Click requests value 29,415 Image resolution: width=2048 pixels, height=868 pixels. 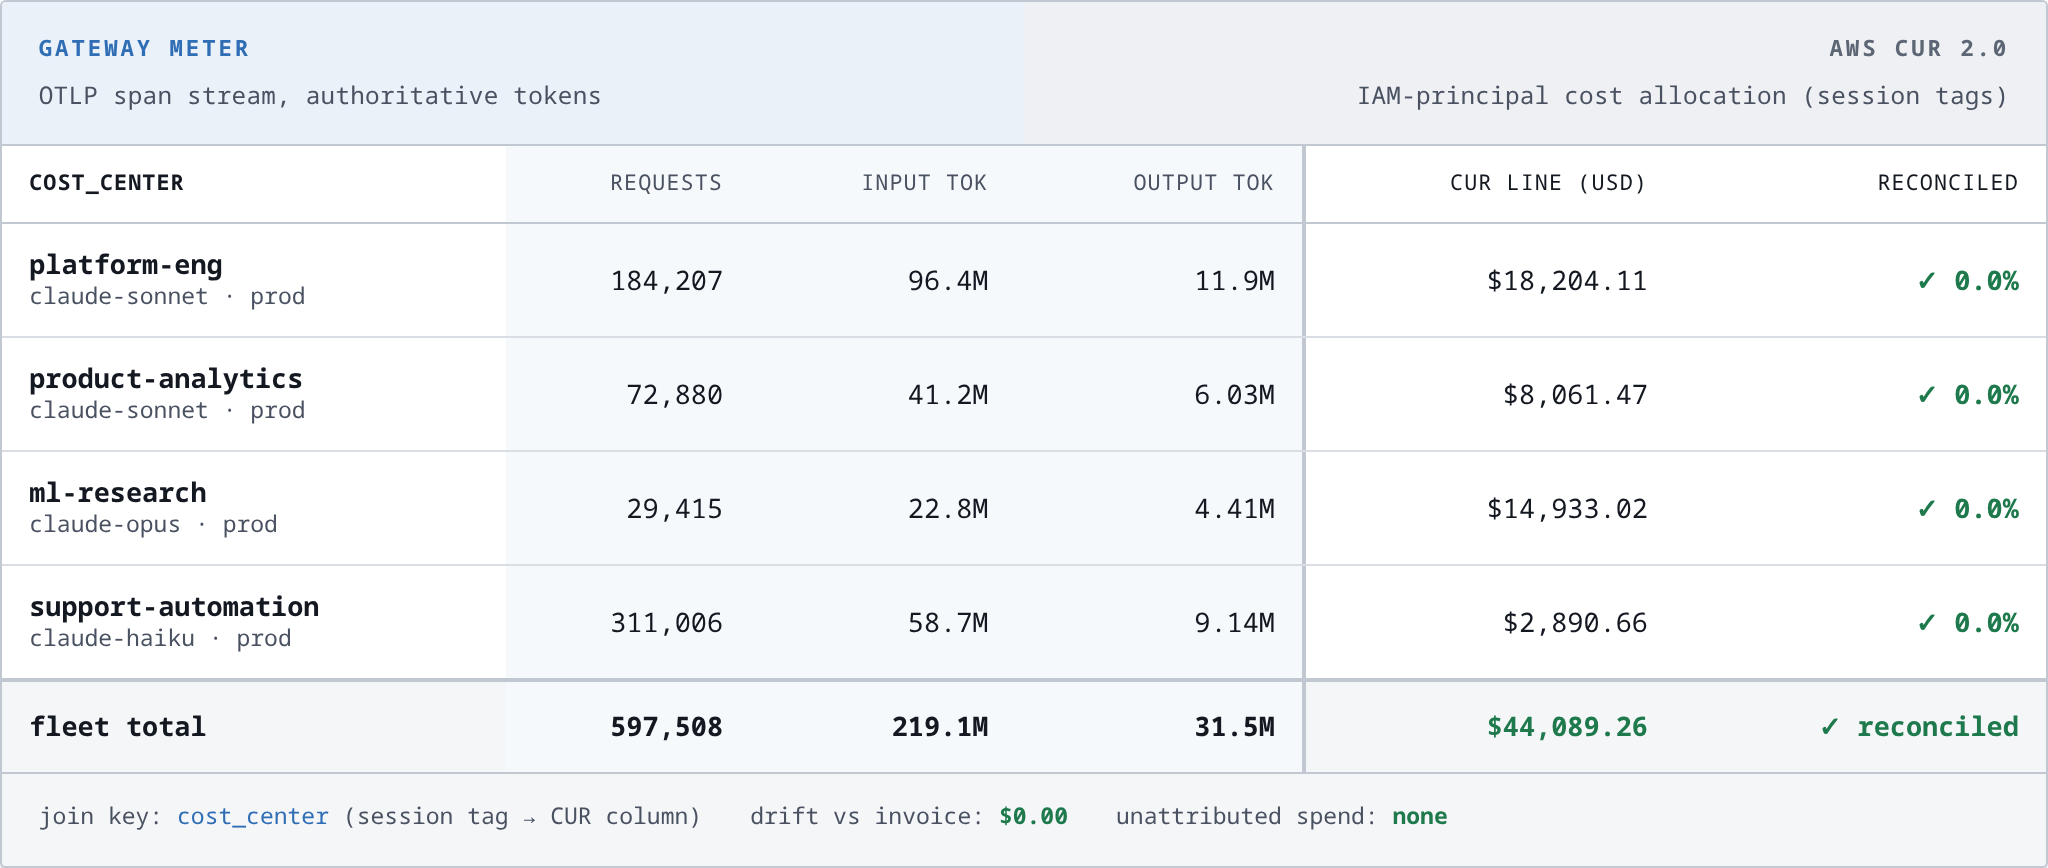(675, 509)
